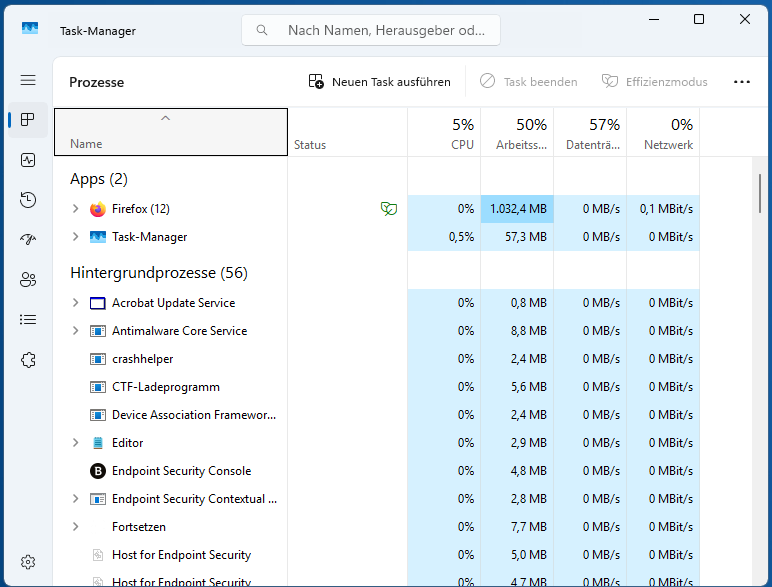
Task: Click the Antimalware Core Service icon
Action: point(98,331)
